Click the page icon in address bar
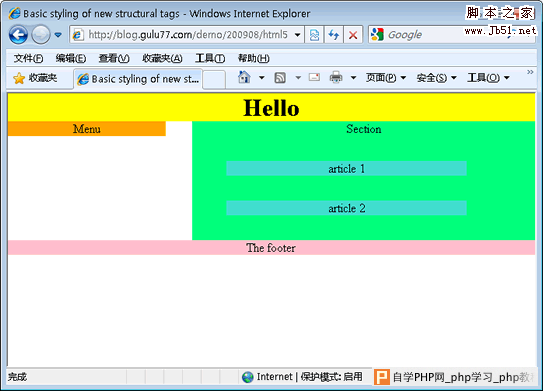This screenshot has height=391, width=543. point(78,35)
